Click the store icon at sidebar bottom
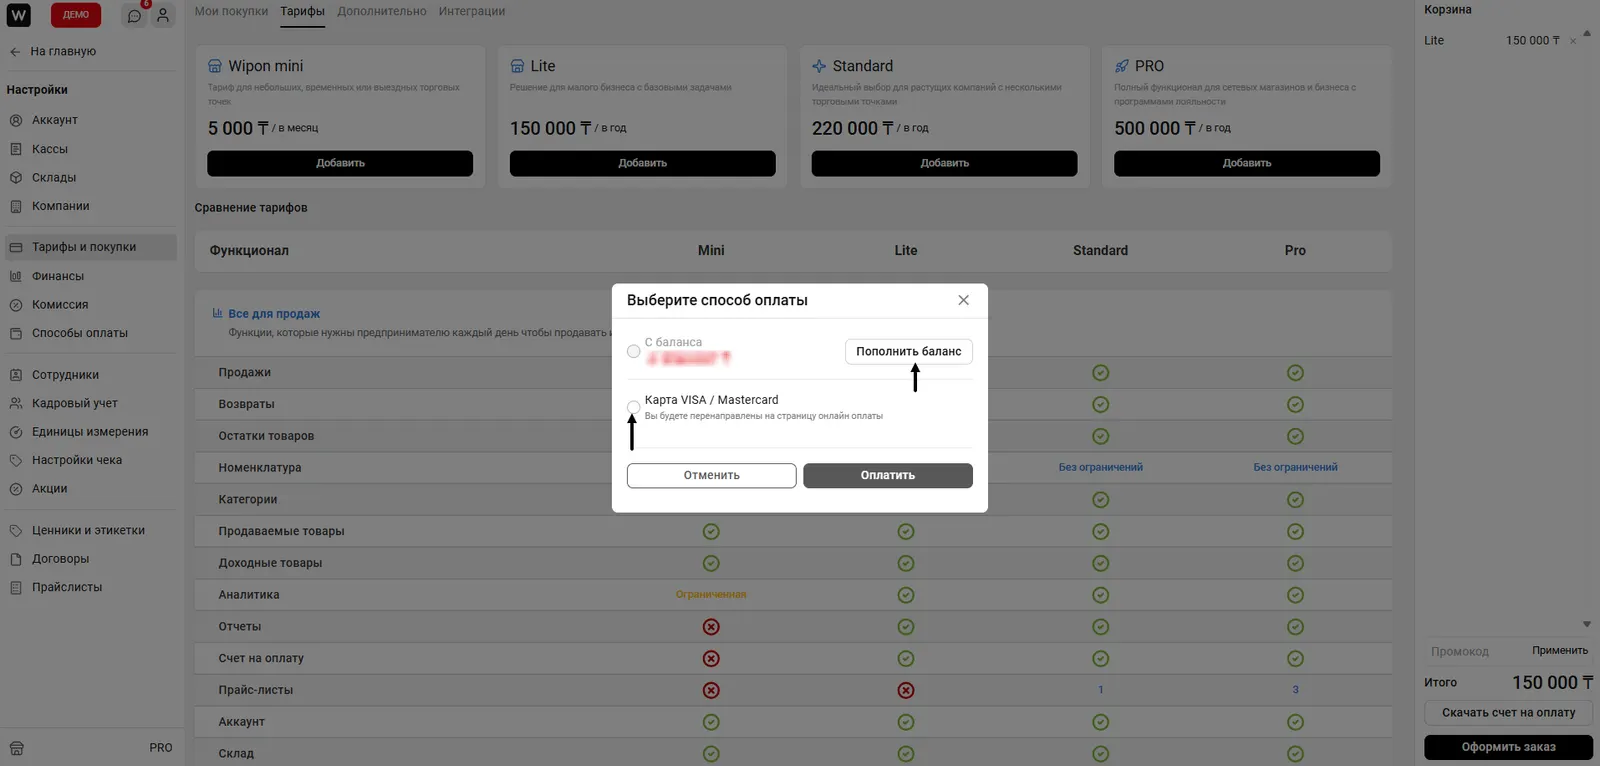Image resolution: width=1600 pixels, height=766 pixels. [x=17, y=748]
